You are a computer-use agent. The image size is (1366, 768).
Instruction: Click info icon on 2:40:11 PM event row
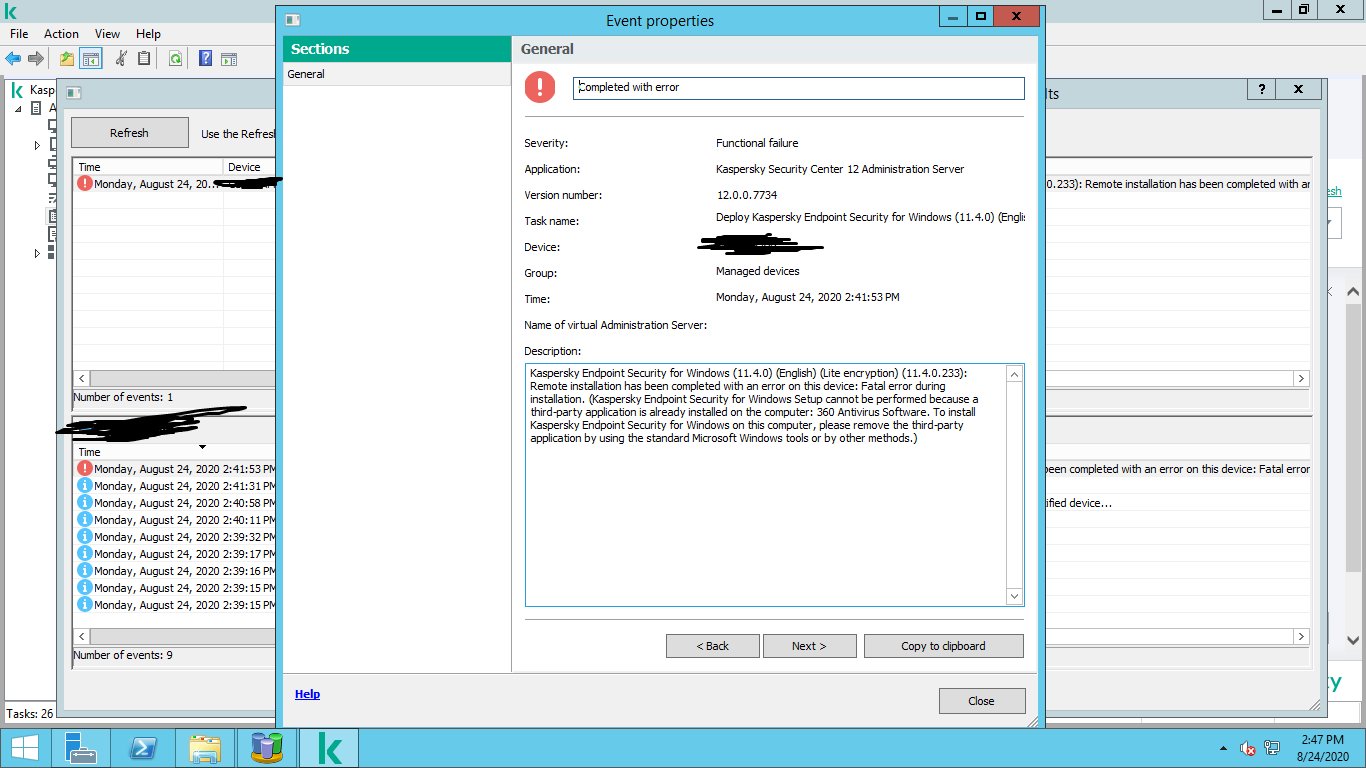pyautogui.click(x=85, y=519)
